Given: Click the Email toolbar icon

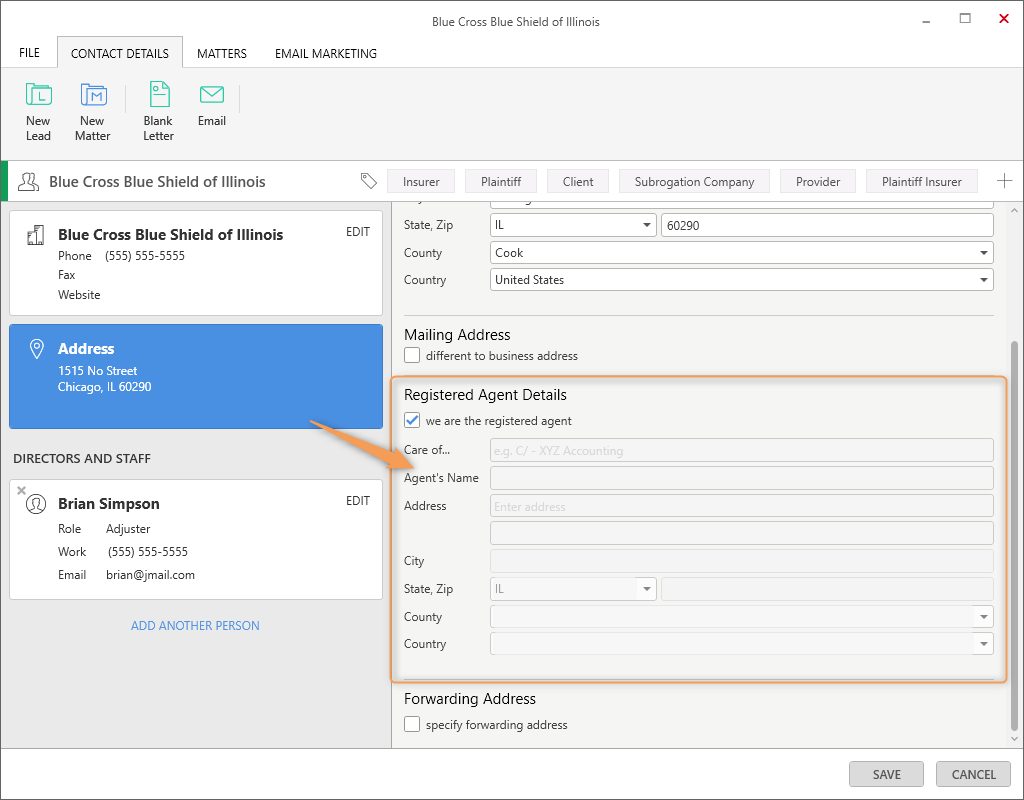Looking at the screenshot, I should coord(212,95).
